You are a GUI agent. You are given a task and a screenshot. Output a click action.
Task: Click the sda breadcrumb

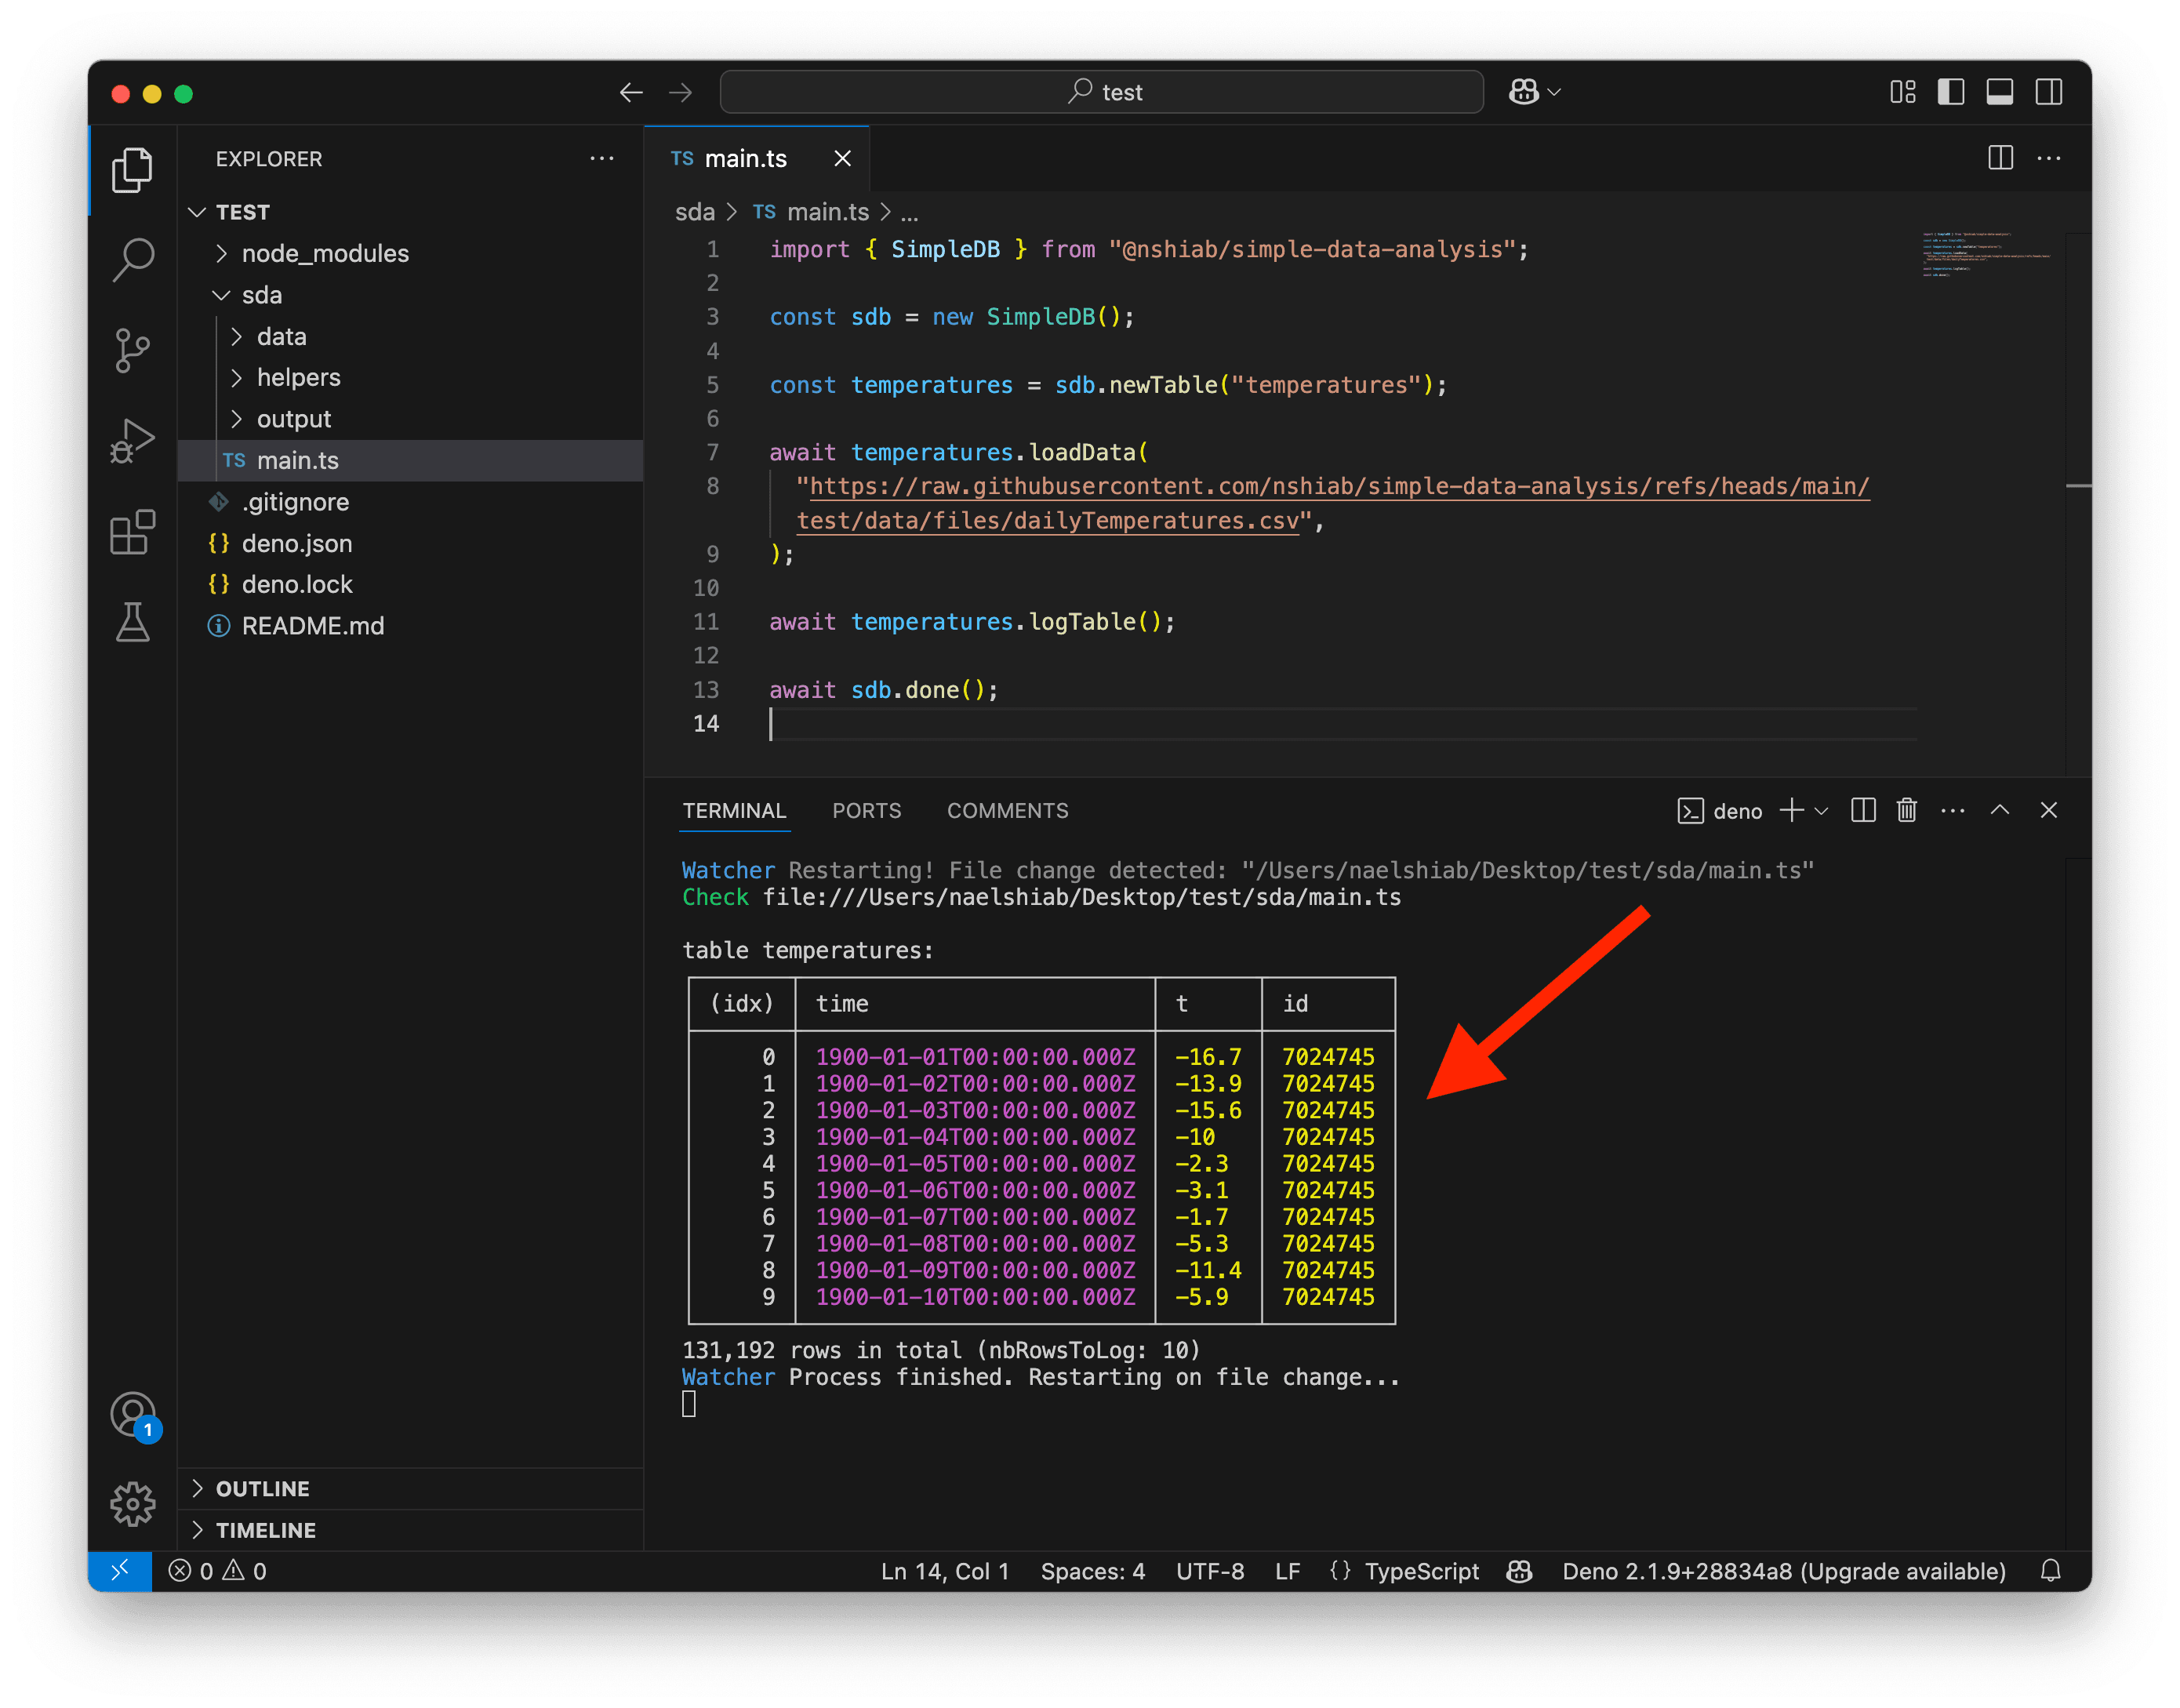(694, 212)
